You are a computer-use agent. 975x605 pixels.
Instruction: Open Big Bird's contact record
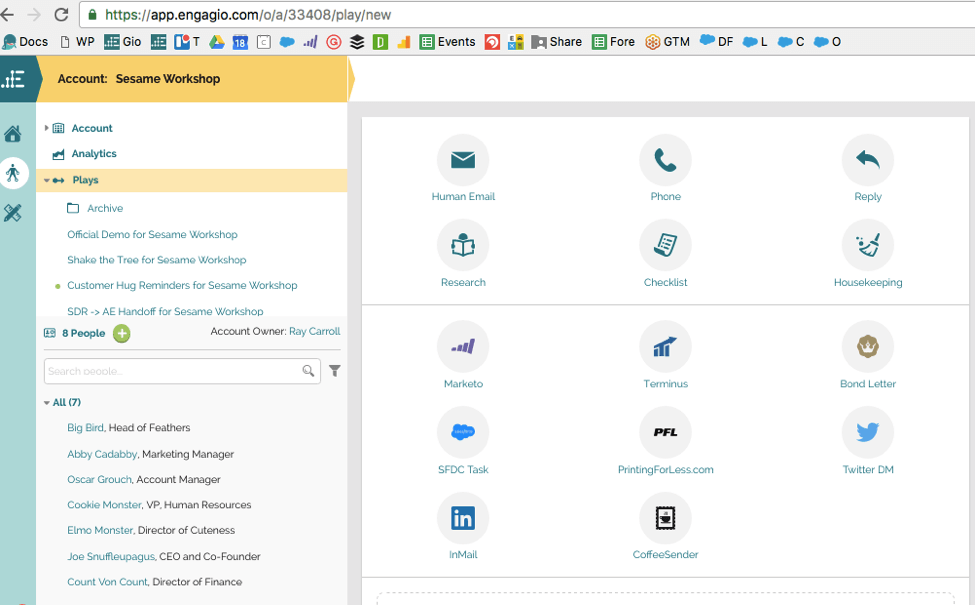(85, 428)
